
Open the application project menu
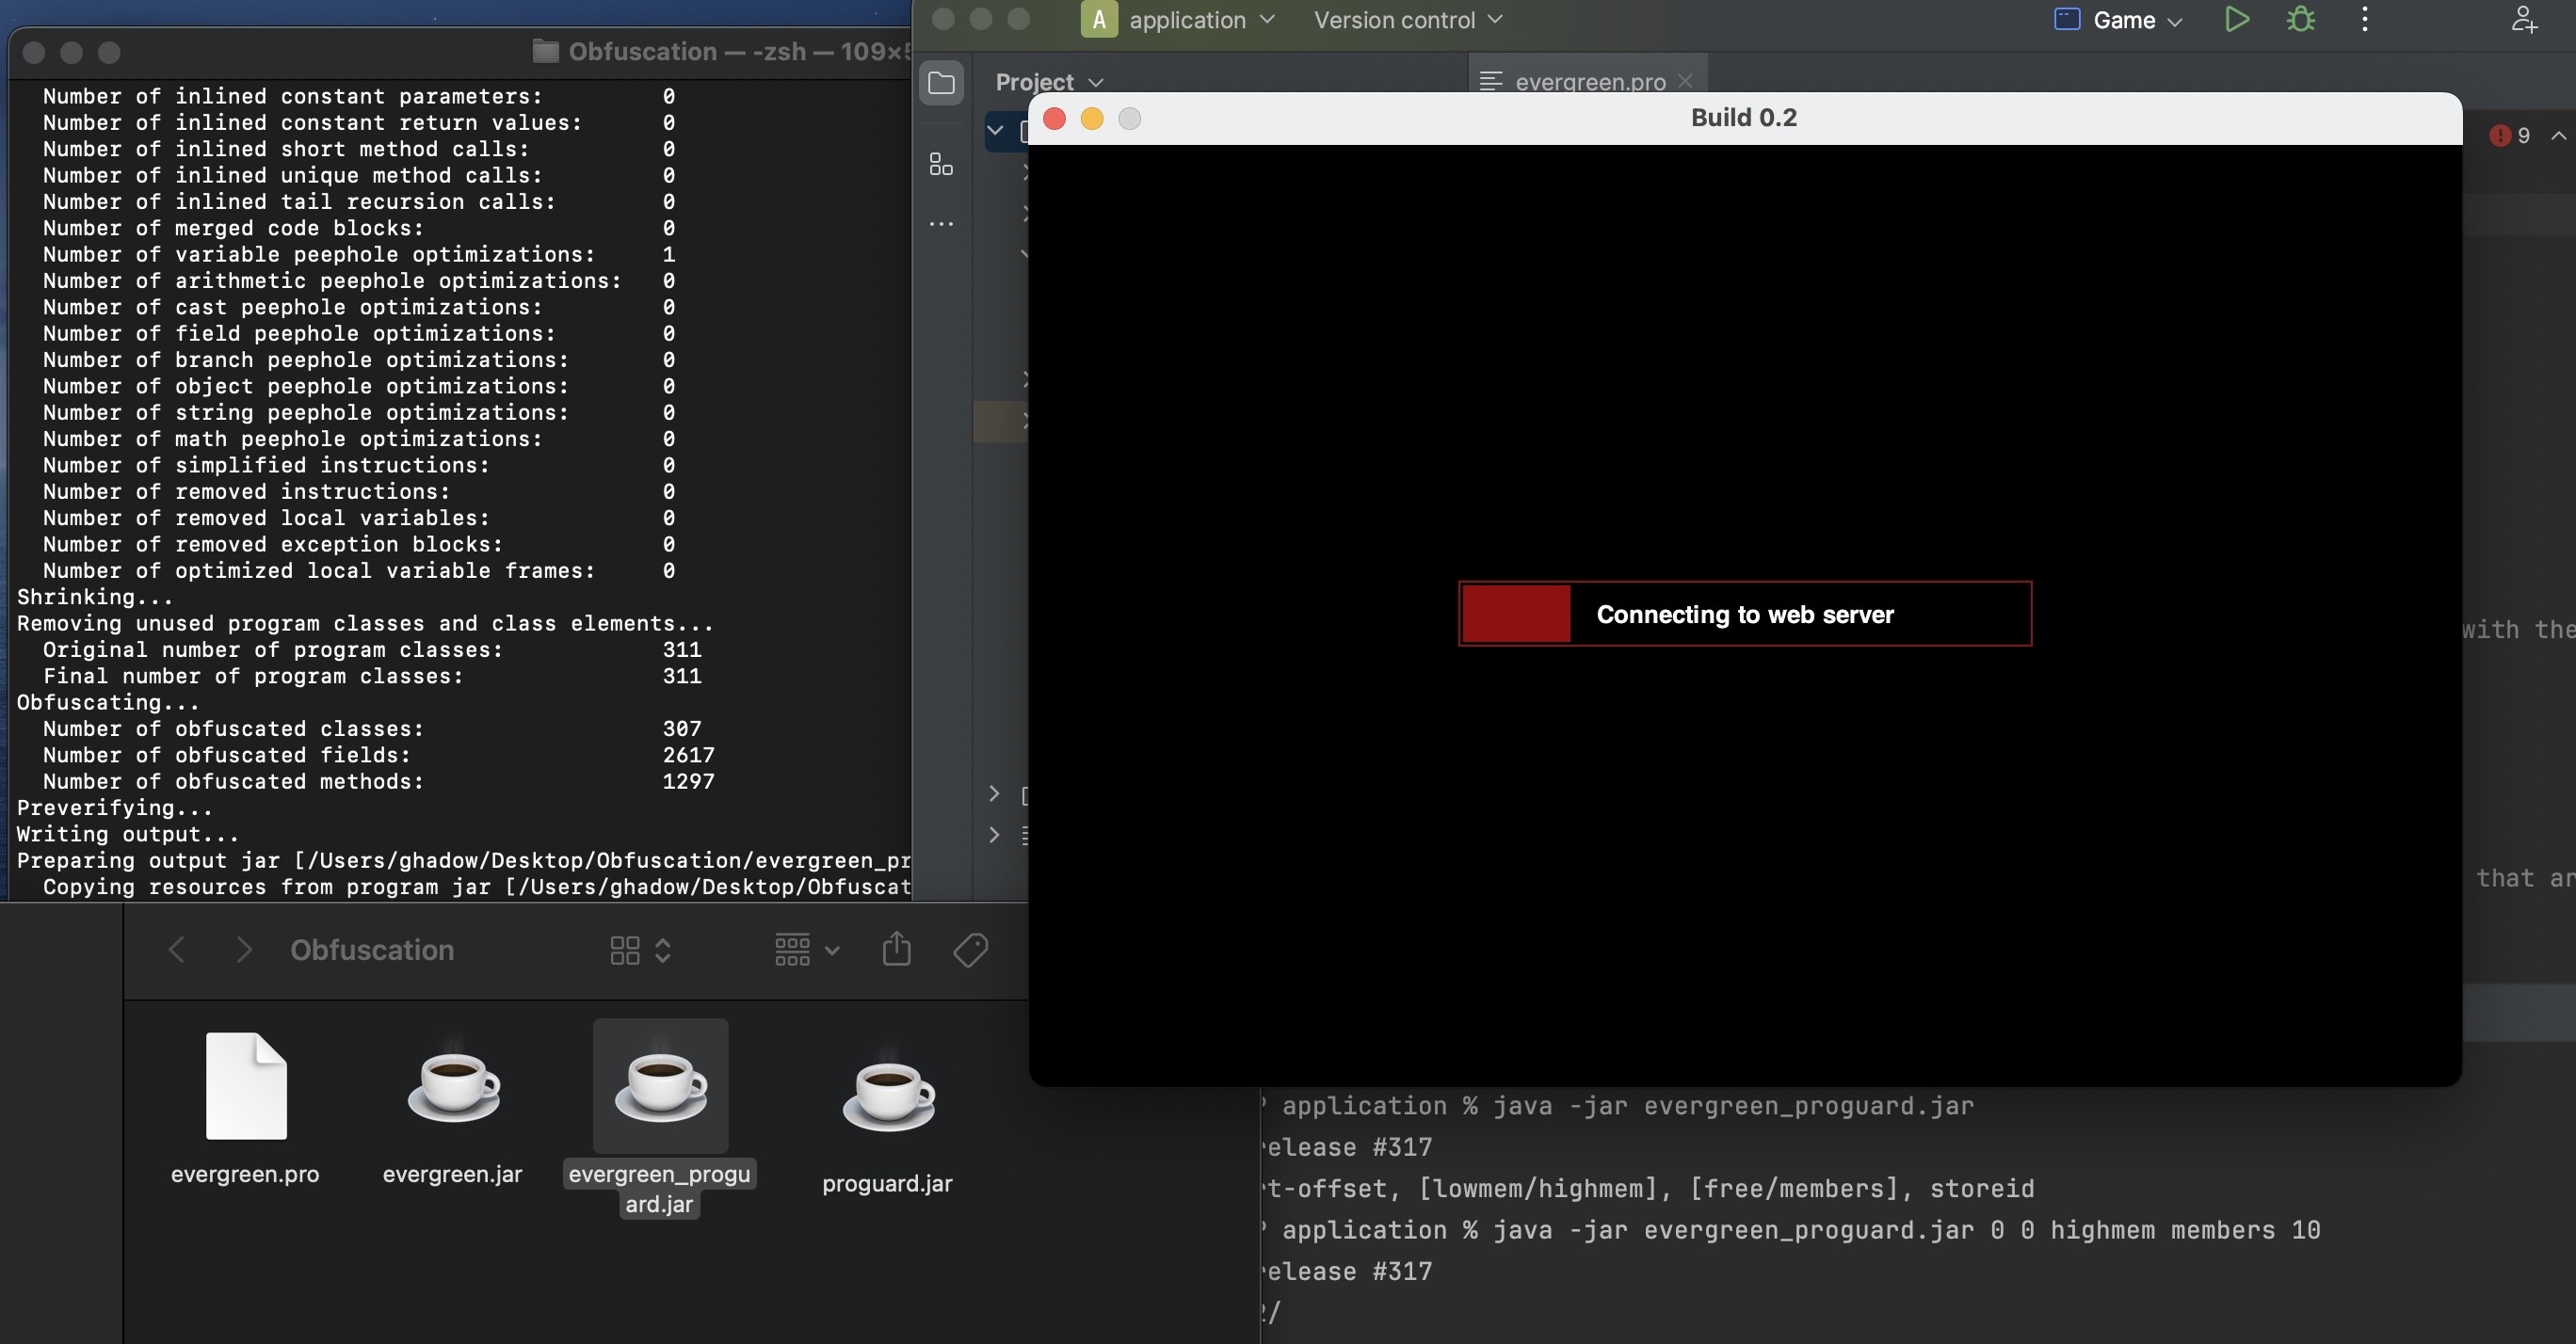(x=1190, y=19)
